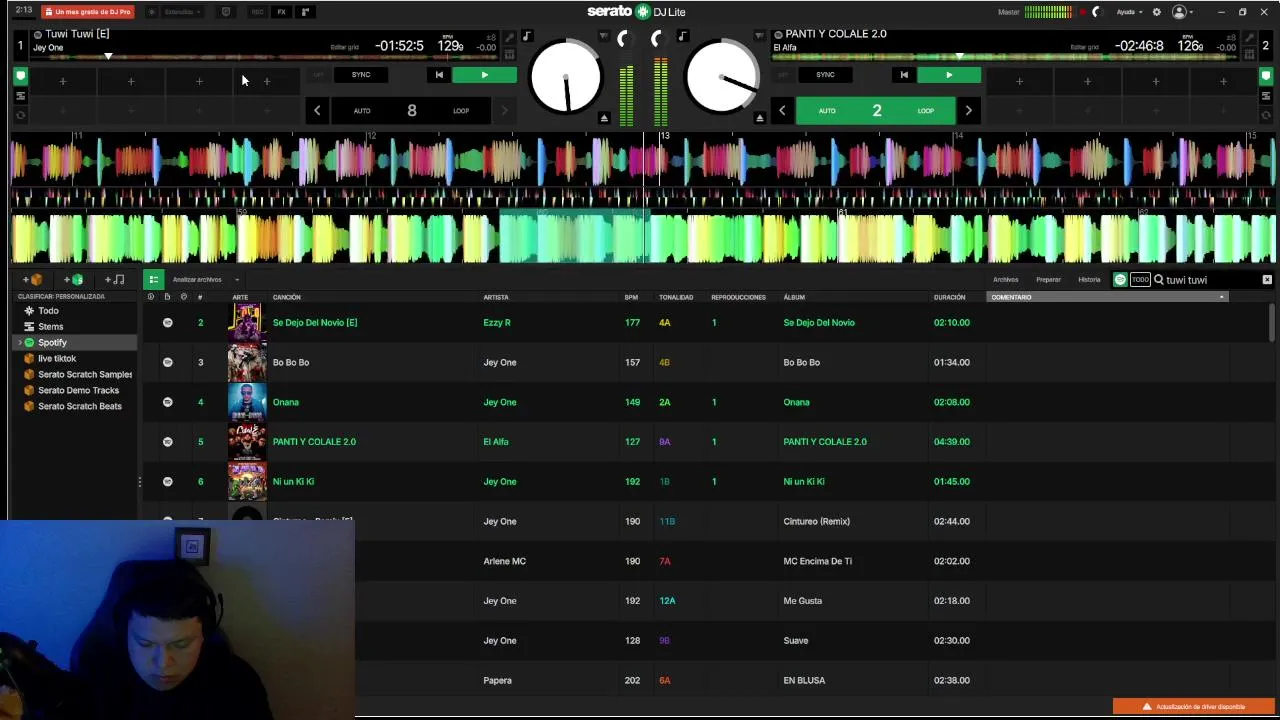
Task: Open 'Serato Scratch Beats' crate
Action: coord(80,407)
